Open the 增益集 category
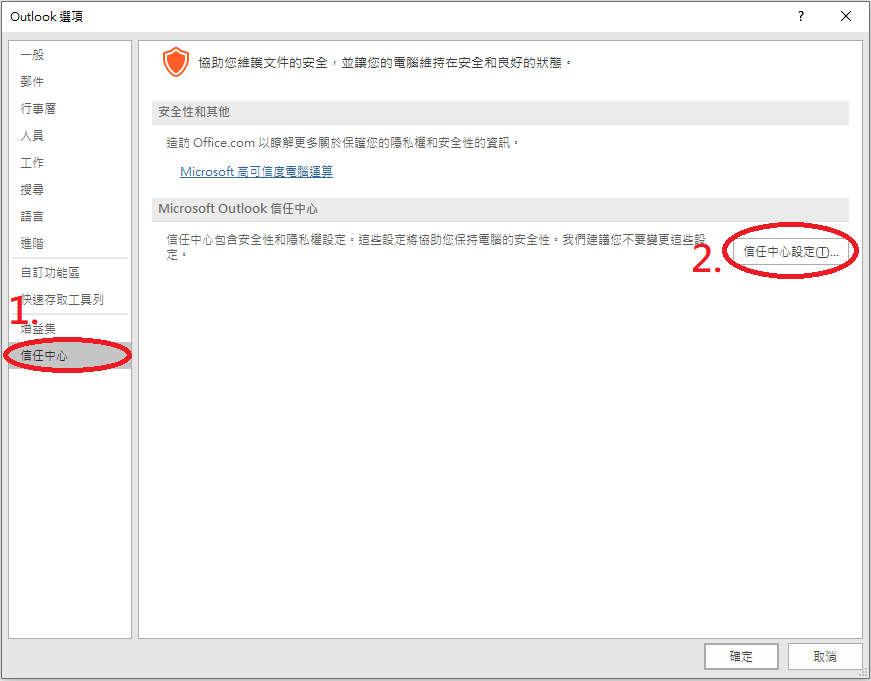Screen dimensions: 871x681 [x=70, y=329]
